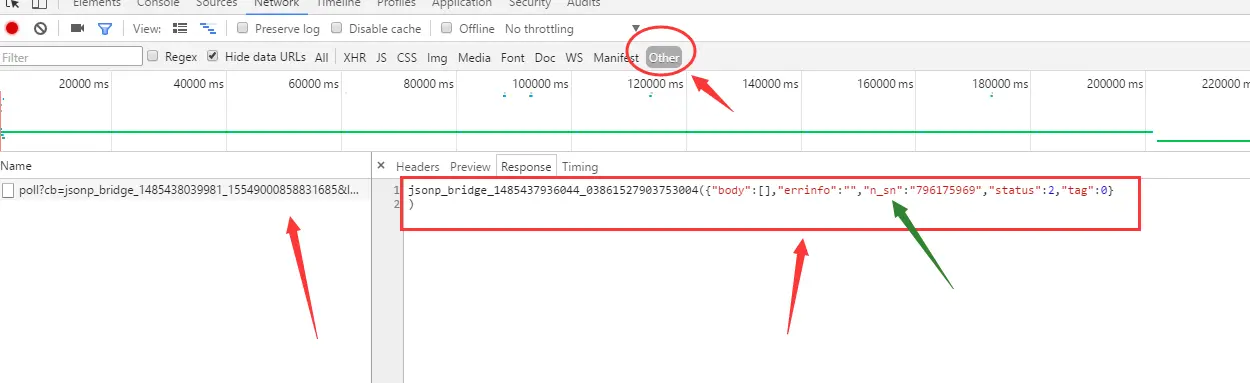Toggle the overview waterfall view icon

[x=207, y=29]
